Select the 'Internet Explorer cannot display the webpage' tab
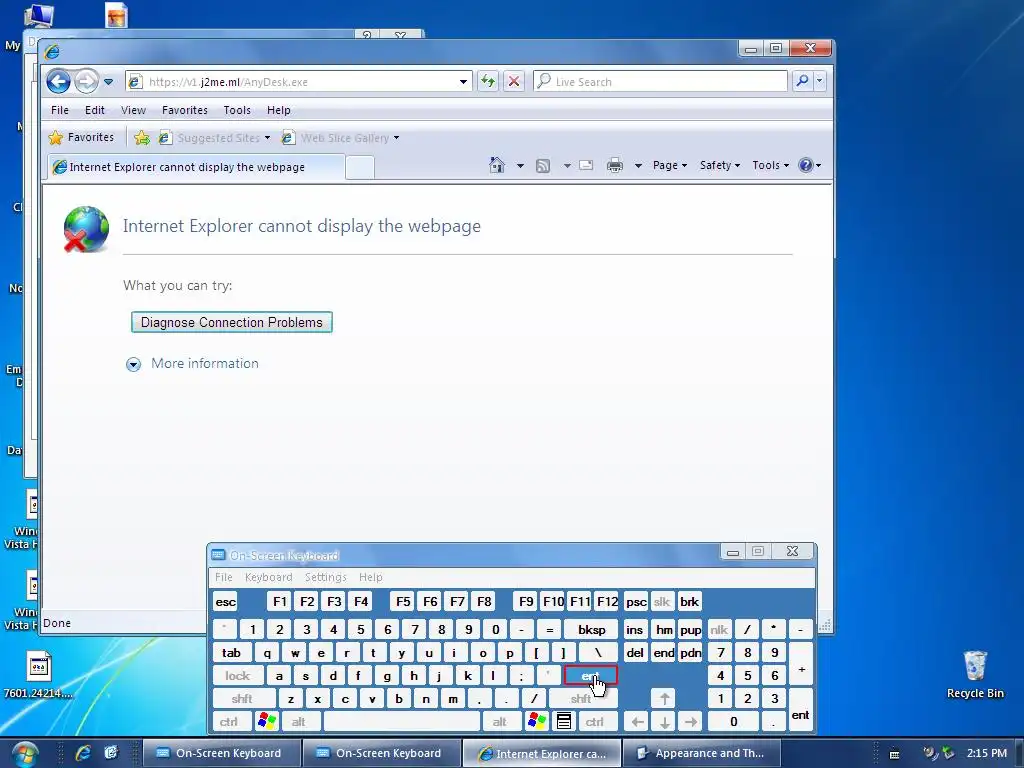 click(196, 167)
